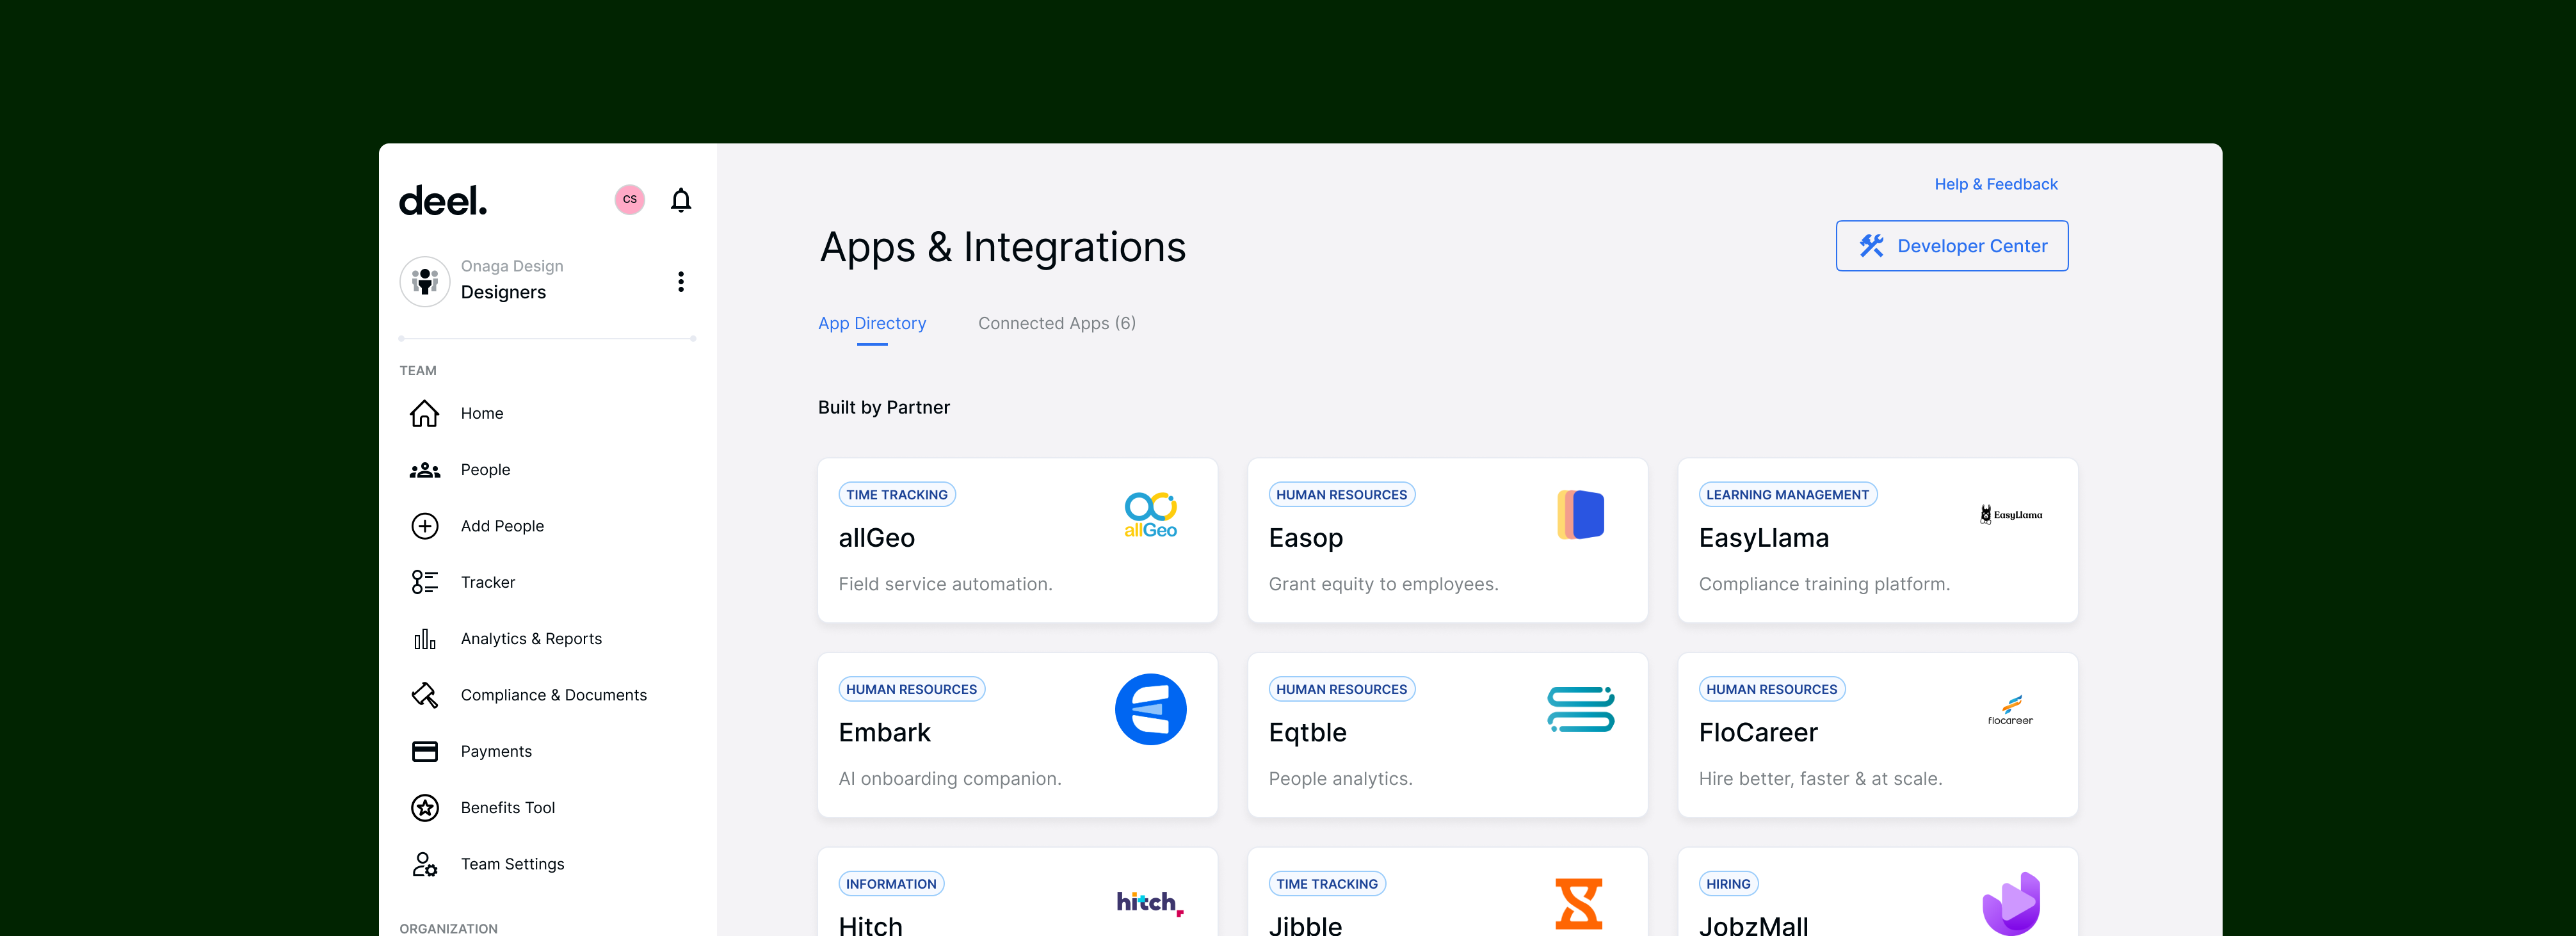This screenshot has width=2576, height=936.
Task: Click HUMAN RESOURCES tag on FloCareer card
Action: [1771, 690]
